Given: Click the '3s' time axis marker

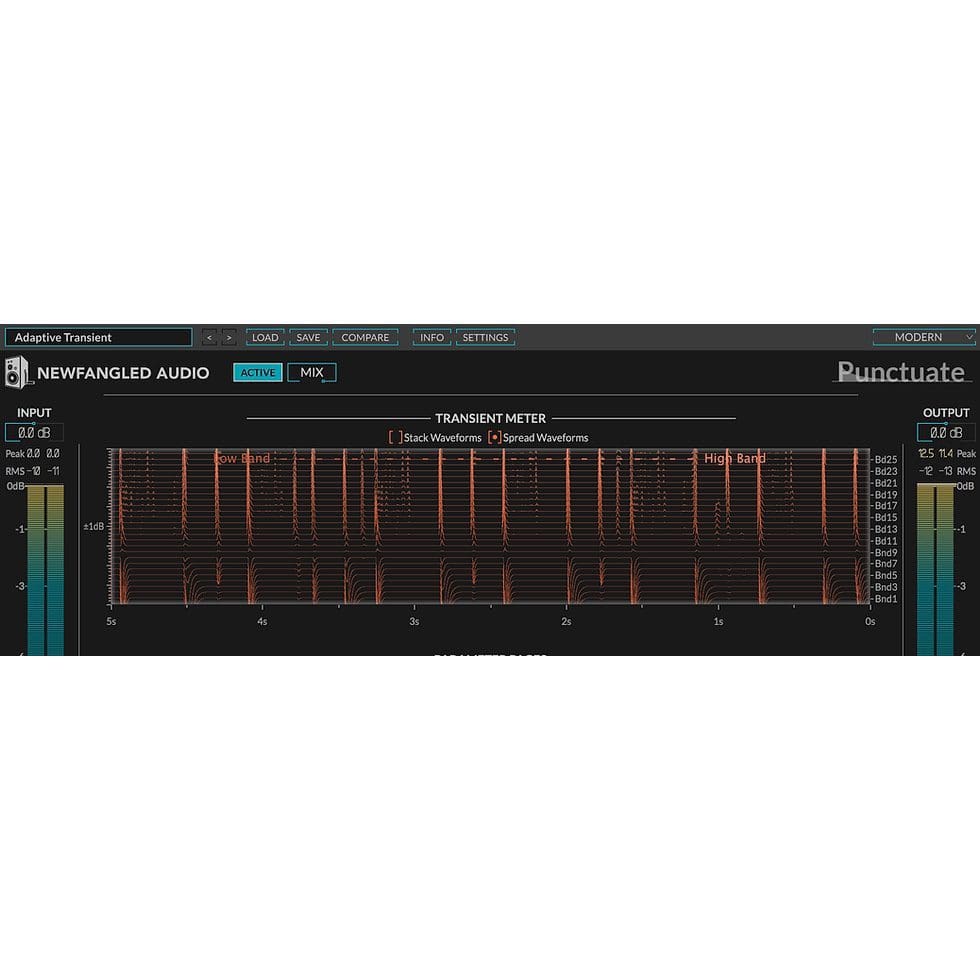Looking at the screenshot, I should point(414,621).
